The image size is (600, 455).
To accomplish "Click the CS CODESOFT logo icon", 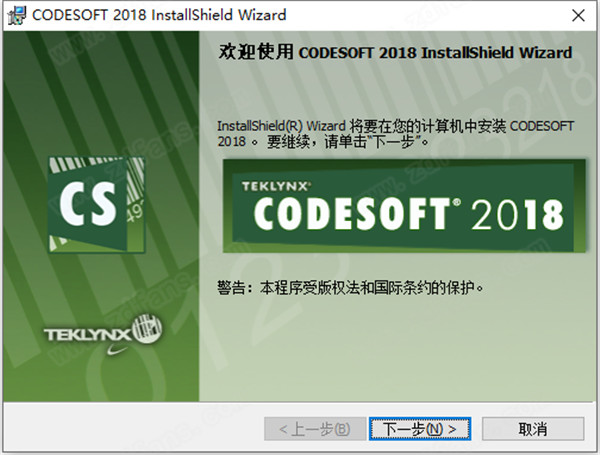I will (x=96, y=204).
